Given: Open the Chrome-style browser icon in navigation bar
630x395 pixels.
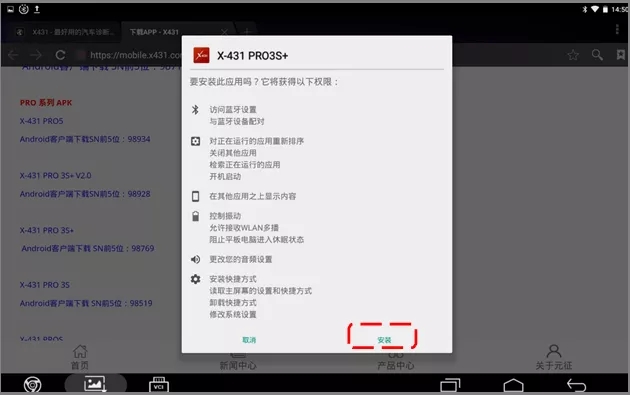Looking at the screenshot, I should 33,385.
